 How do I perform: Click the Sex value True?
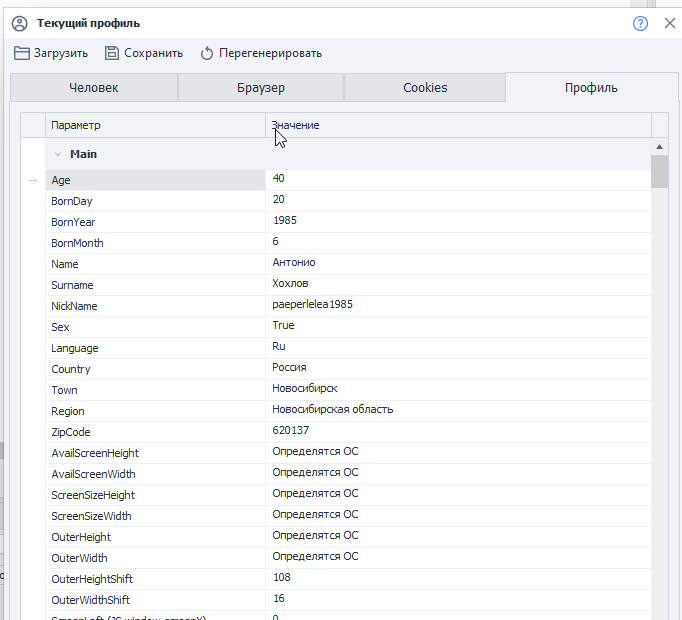[283, 326]
